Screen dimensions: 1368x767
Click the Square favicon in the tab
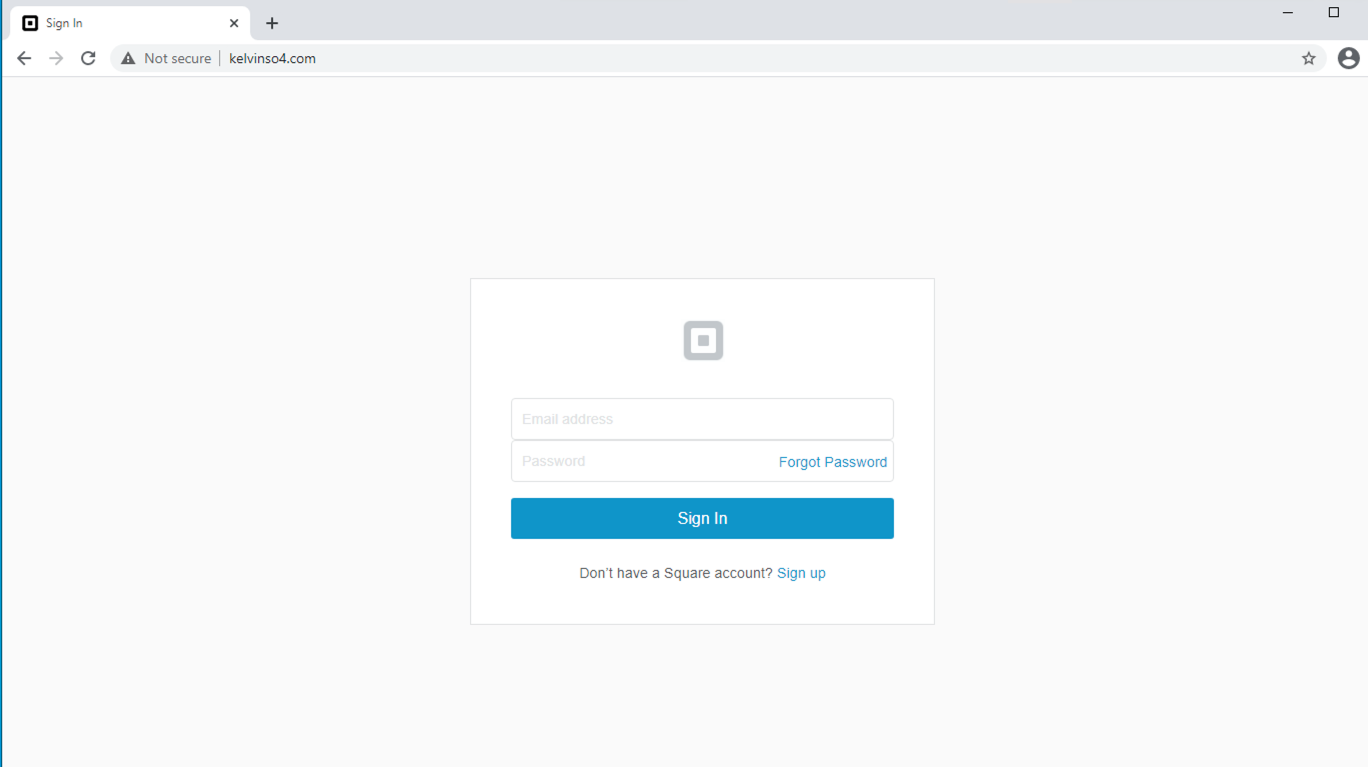tap(30, 23)
